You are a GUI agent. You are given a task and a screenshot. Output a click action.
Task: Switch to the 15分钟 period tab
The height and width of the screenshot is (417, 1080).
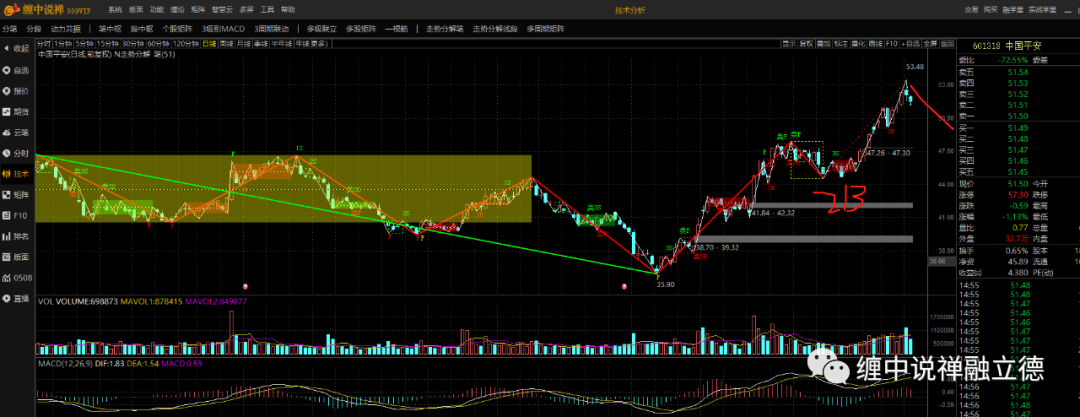pos(107,43)
